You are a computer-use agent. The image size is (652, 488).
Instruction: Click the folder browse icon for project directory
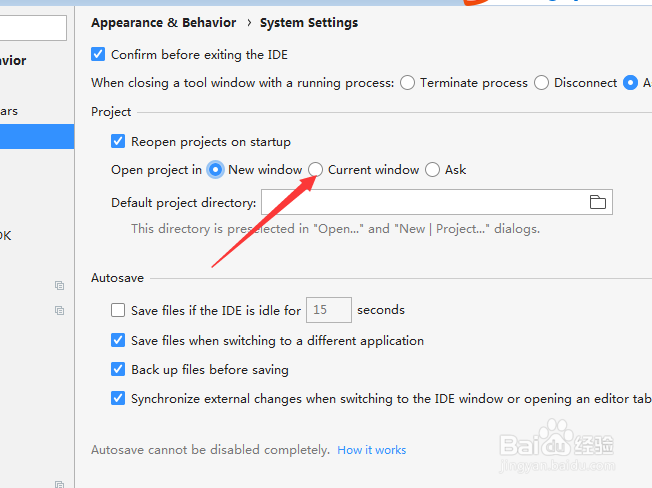pyautogui.click(x=598, y=203)
